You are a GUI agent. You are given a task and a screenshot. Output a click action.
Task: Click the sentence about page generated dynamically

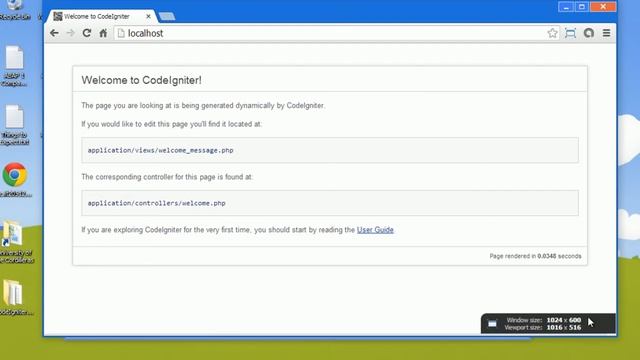click(203, 105)
